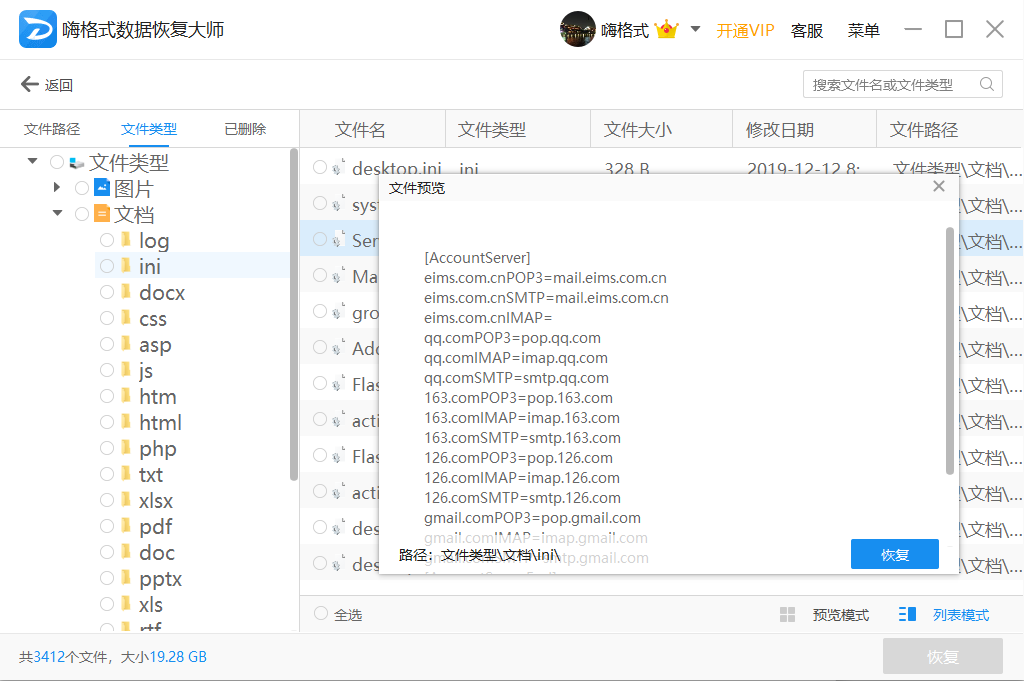Click the js folder icon
Screen dimensions: 1024x681
(x=126, y=370)
